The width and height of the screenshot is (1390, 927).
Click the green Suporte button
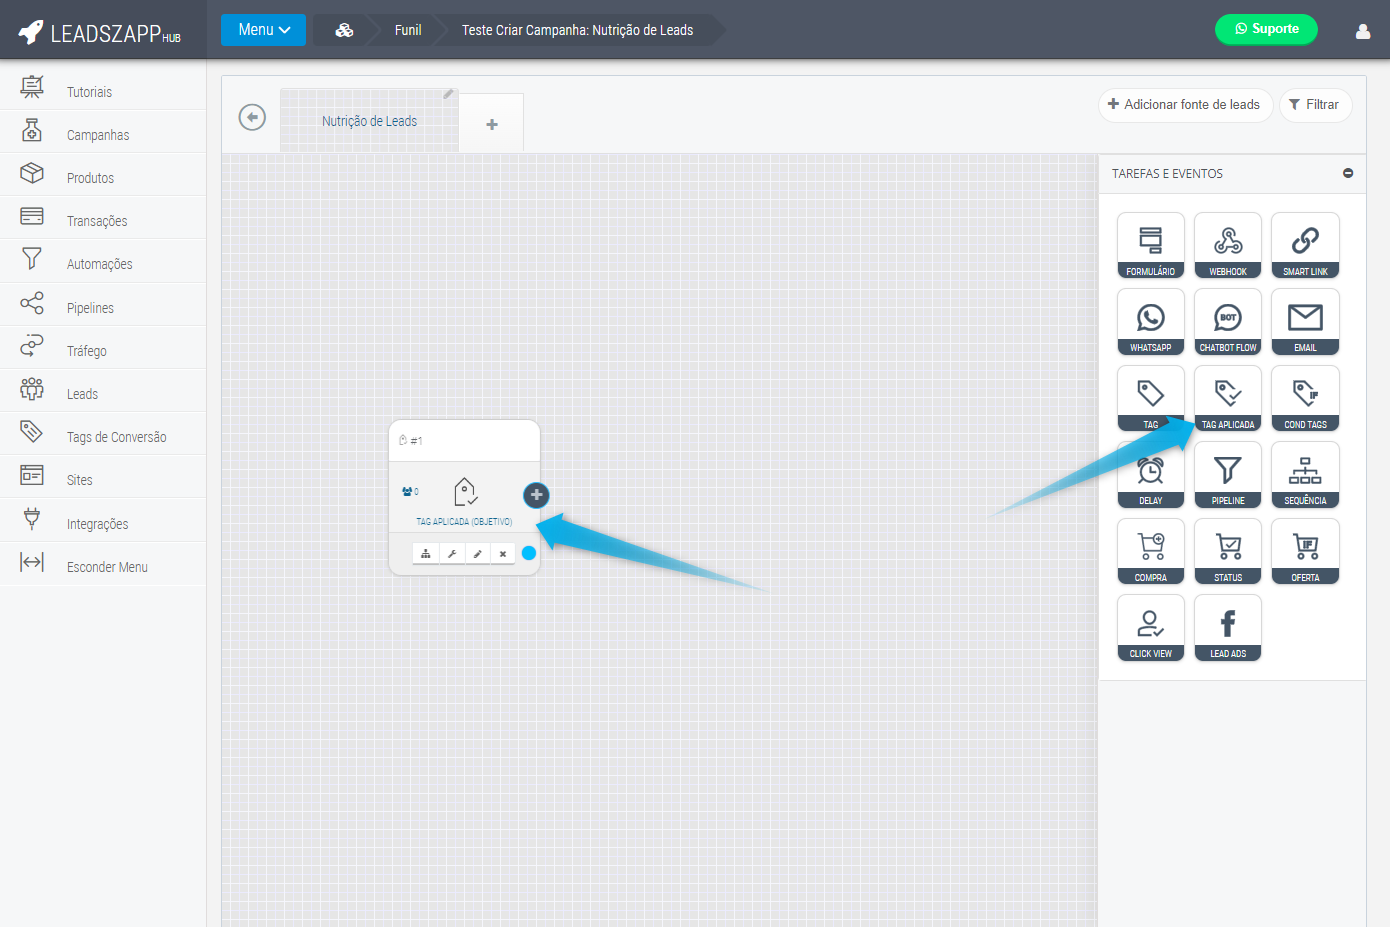click(x=1266, y=29)
